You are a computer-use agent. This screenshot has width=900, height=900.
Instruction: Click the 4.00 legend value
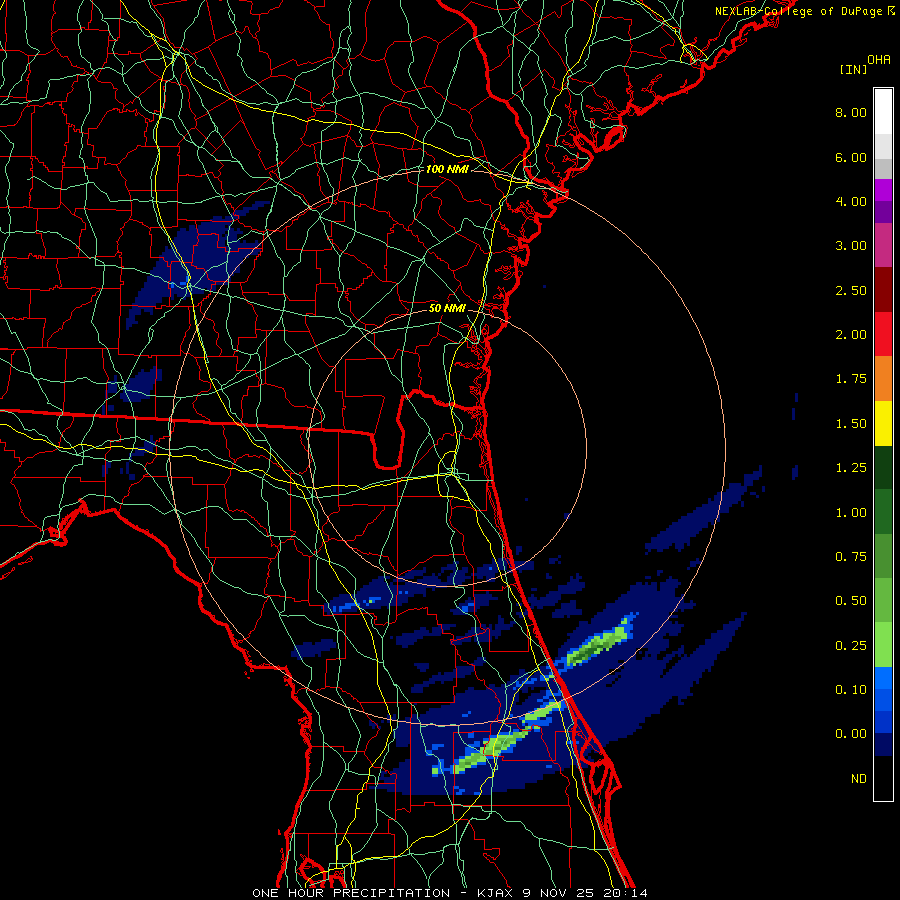click(851, 201)
